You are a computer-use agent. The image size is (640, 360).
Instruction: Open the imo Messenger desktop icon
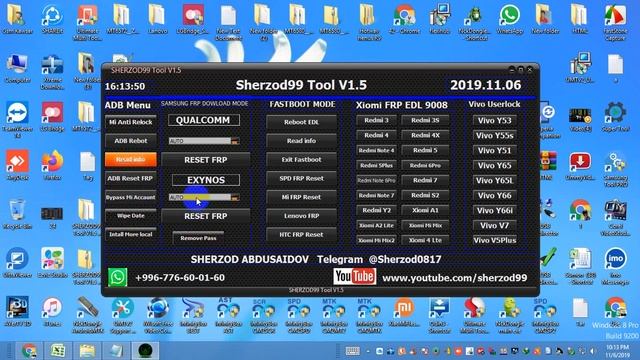pos(616,266)
